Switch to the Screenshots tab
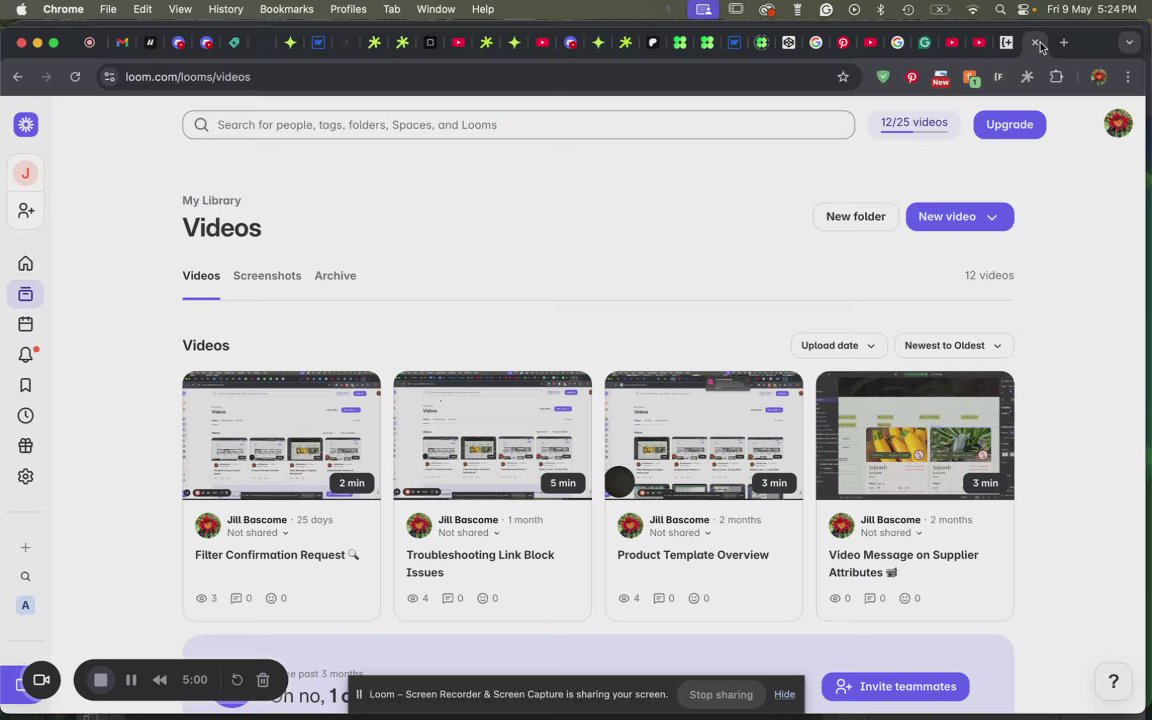 click(267, 276)
